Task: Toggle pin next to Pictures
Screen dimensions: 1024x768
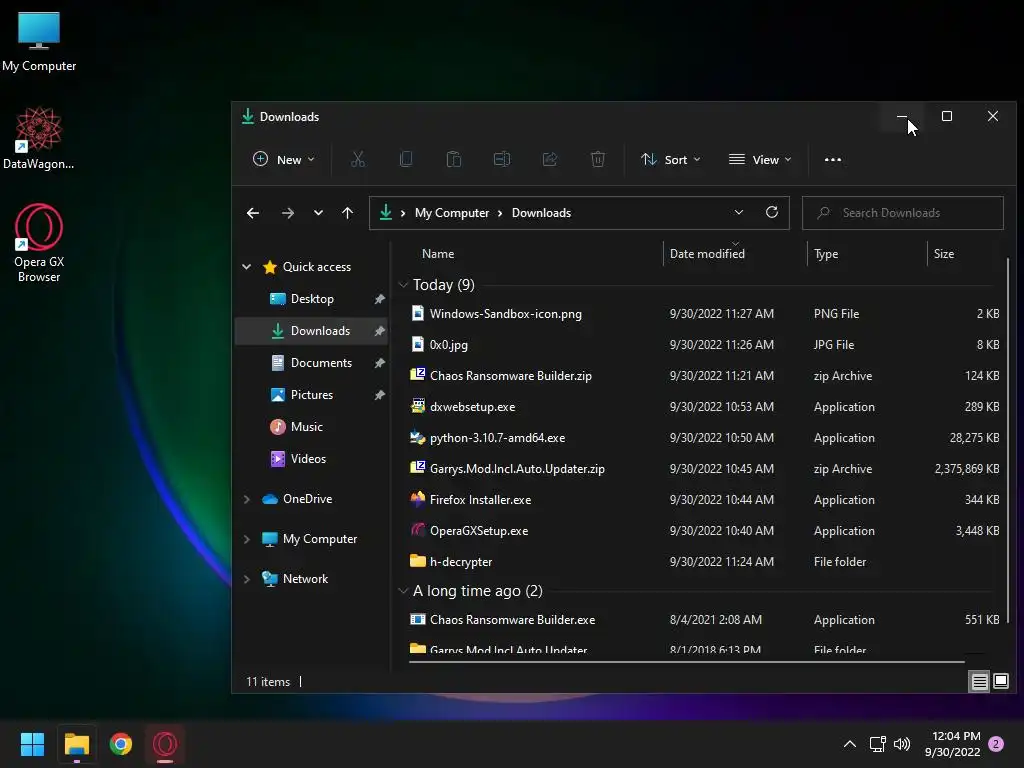Action: (x=379, y=395)
